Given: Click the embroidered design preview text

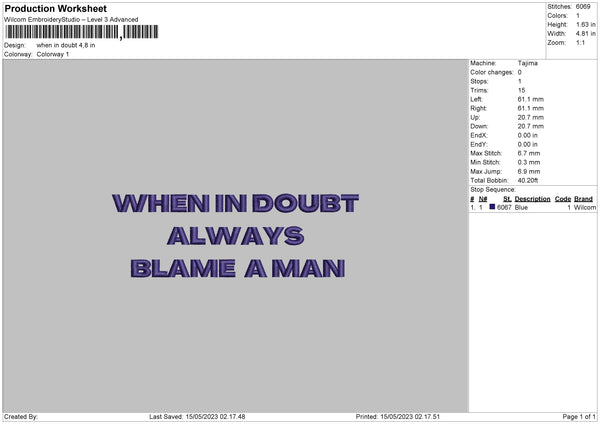Looking at the screenshot, I should [236, 236].
